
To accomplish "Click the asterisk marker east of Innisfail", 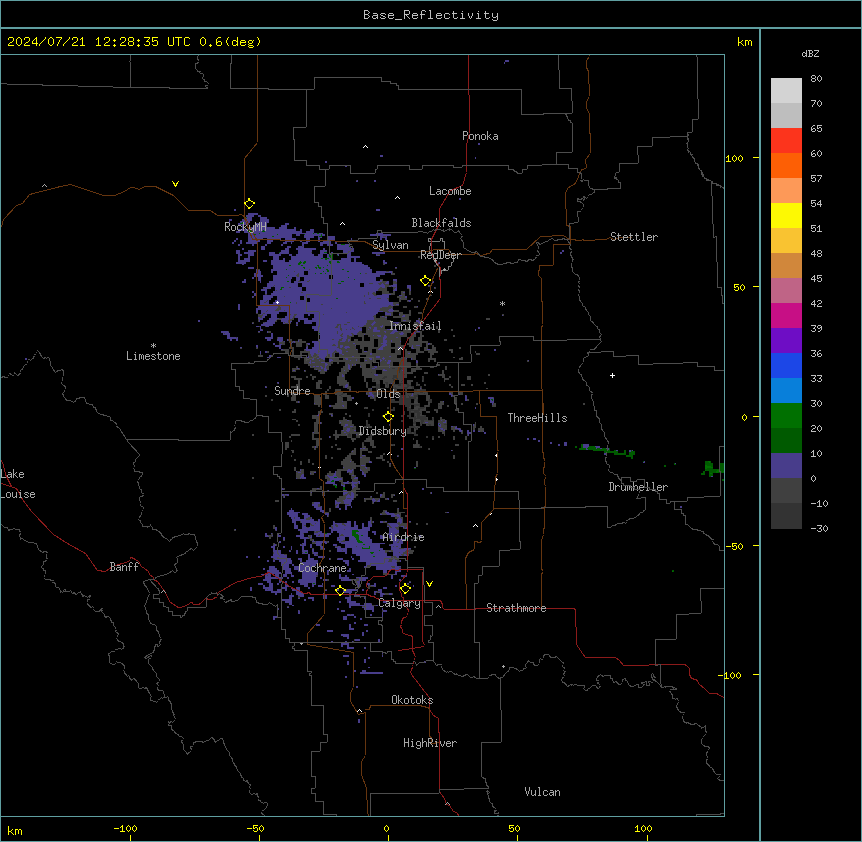I will click(502, 303).
